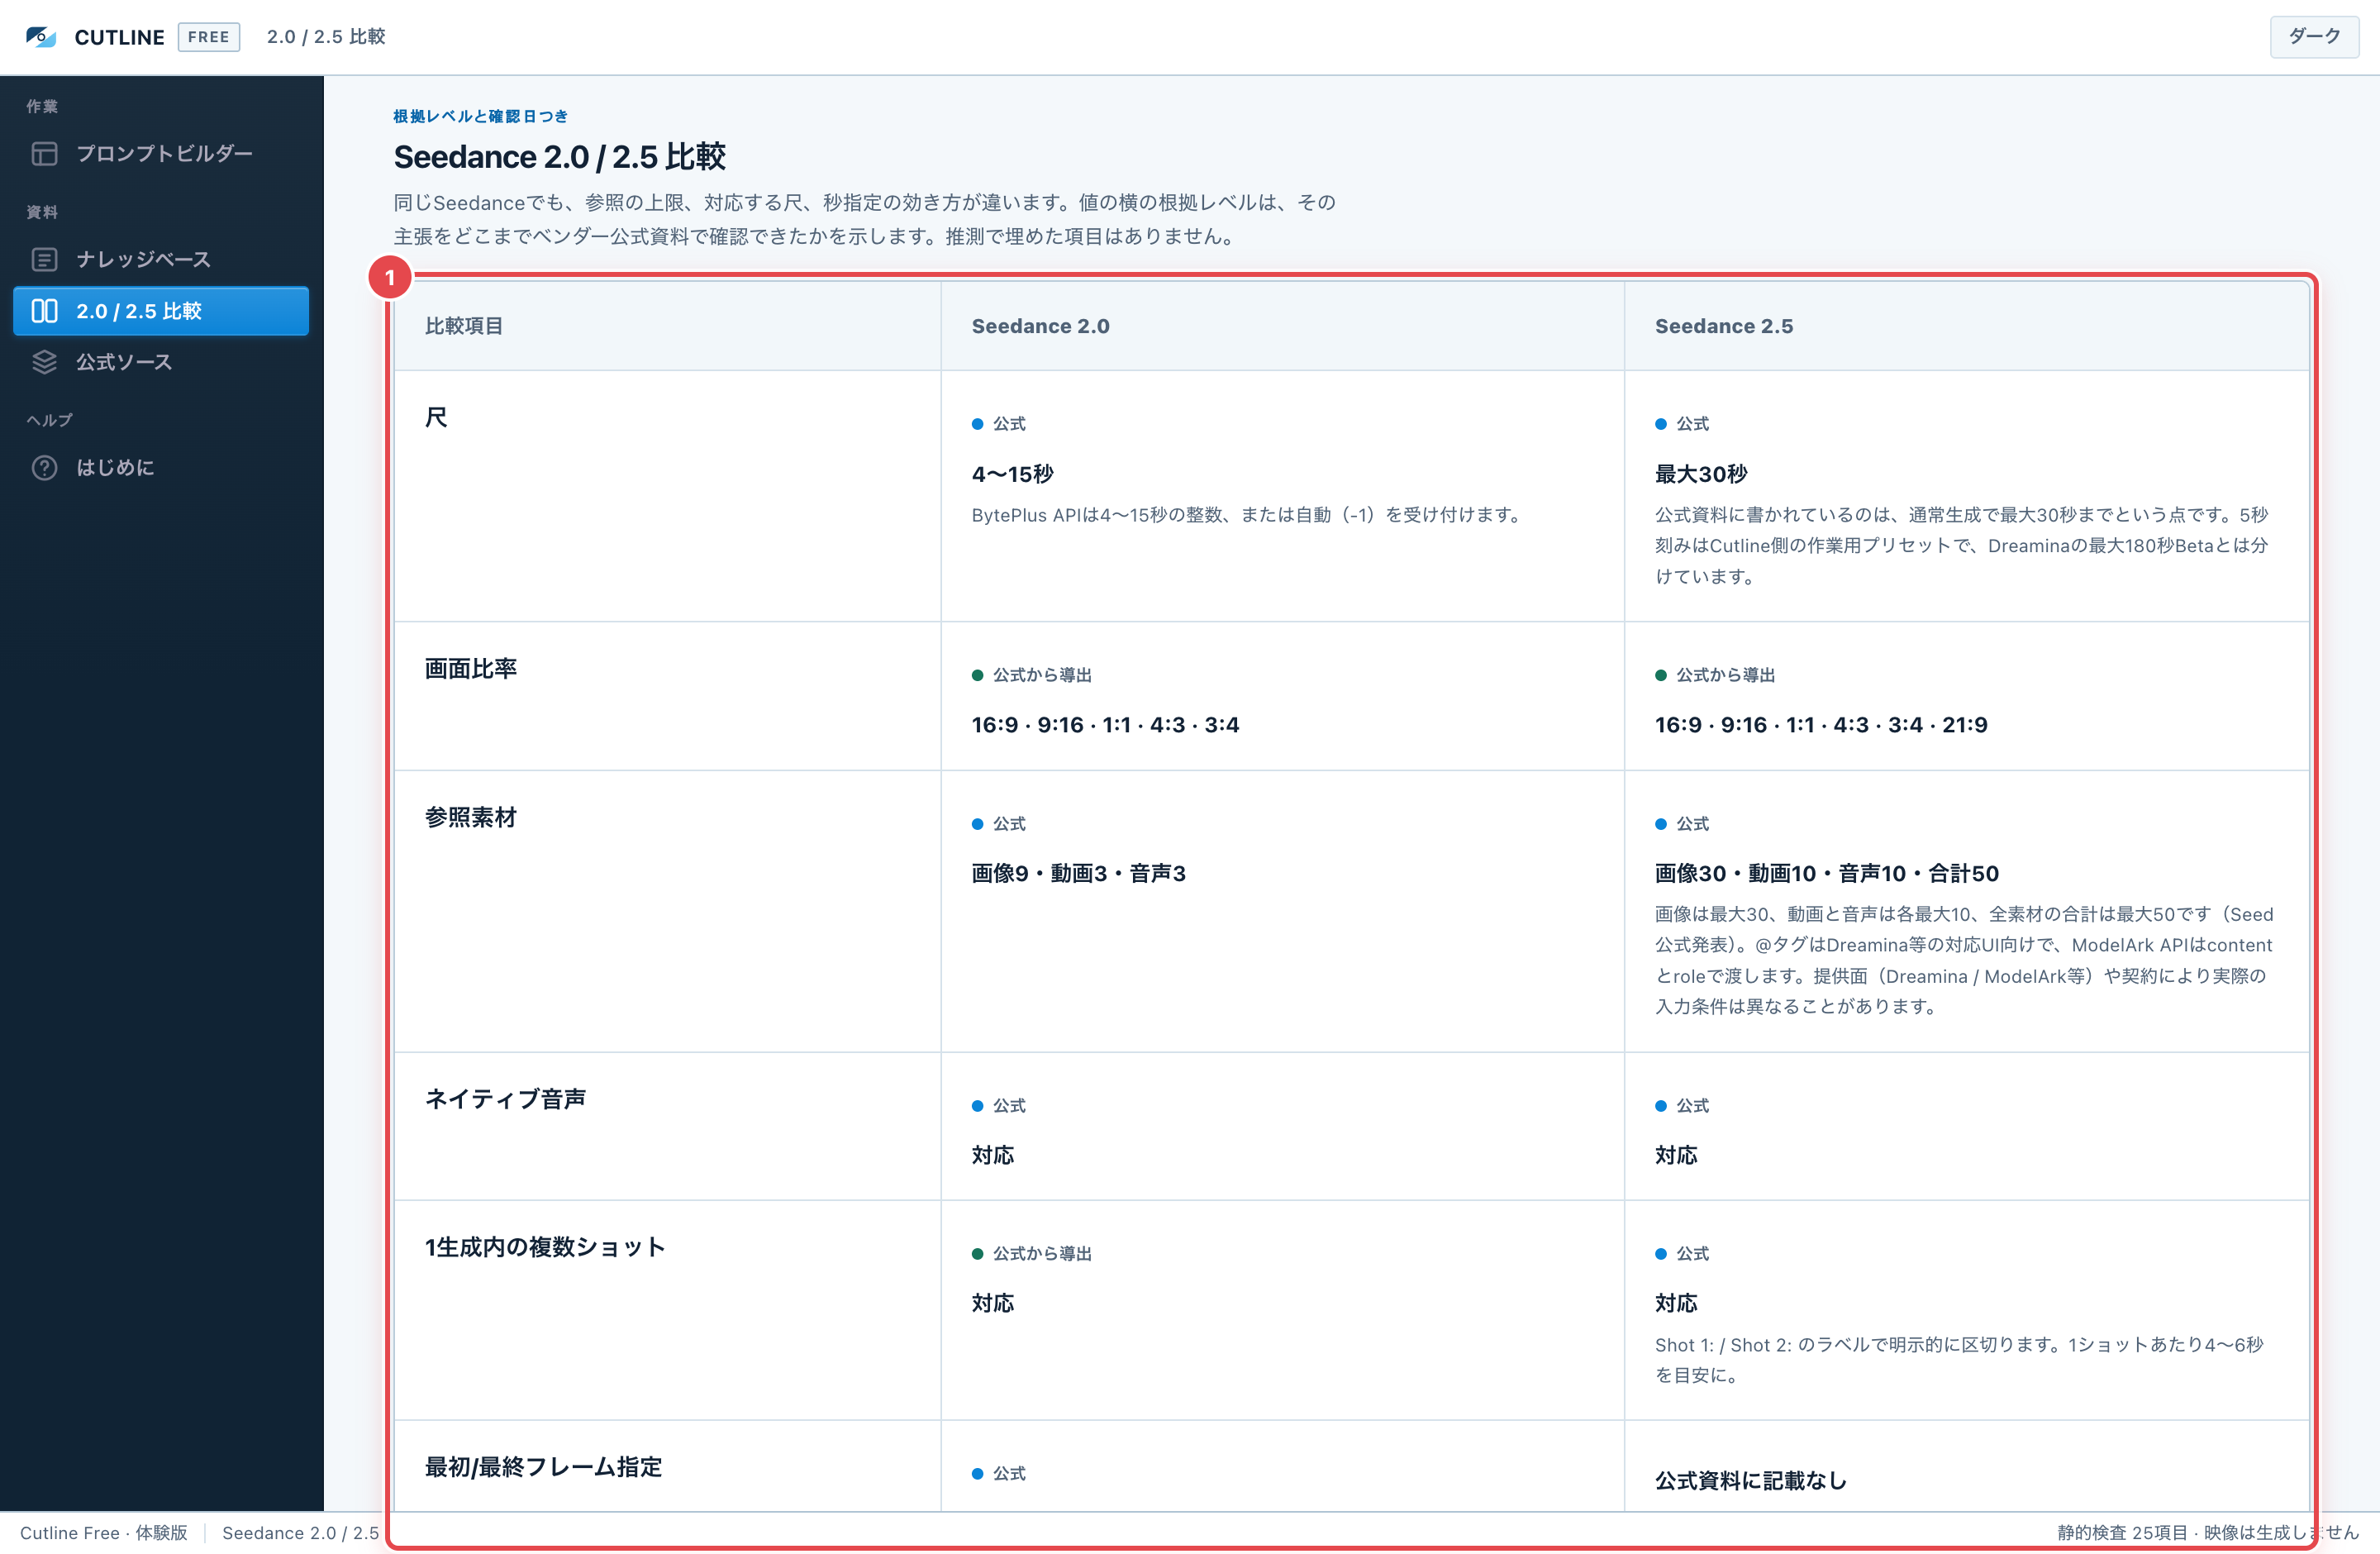Click the CUTLINE brand name
Image resolution: width=2380 pixels, height=1554 pixels.
(x=119, y=37)
